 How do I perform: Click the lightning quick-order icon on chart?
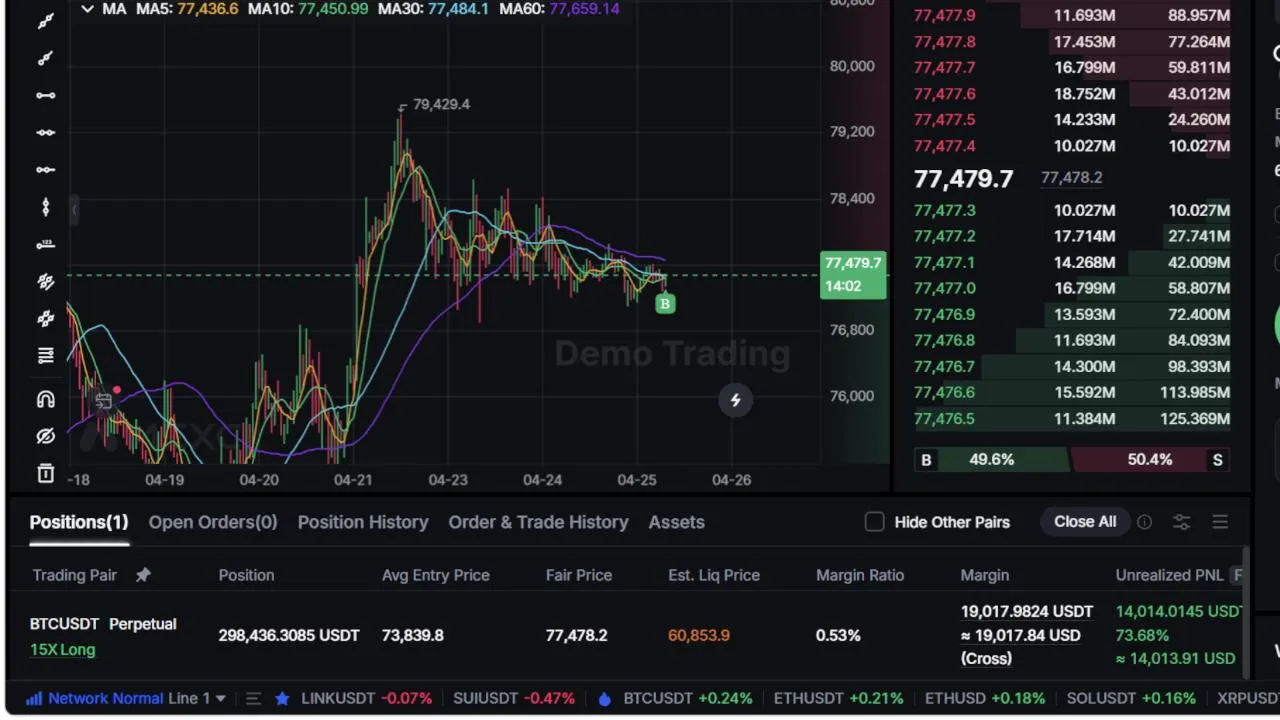pyautogui.click(x=735, y=400)
